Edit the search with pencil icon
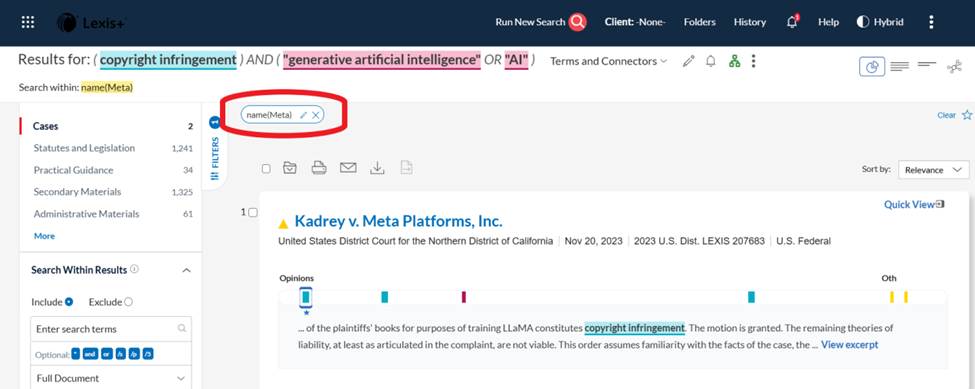Image resolution: width=975 pixels, height=389 pixels. click(688, 62)
